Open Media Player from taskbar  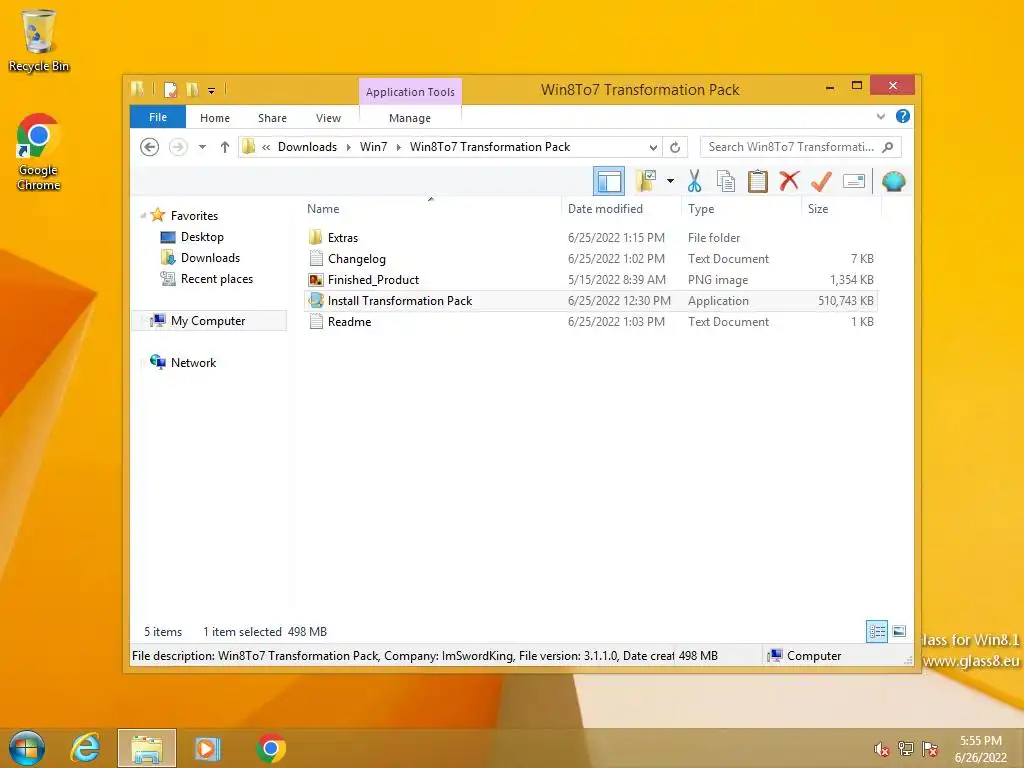pos(207,748)
